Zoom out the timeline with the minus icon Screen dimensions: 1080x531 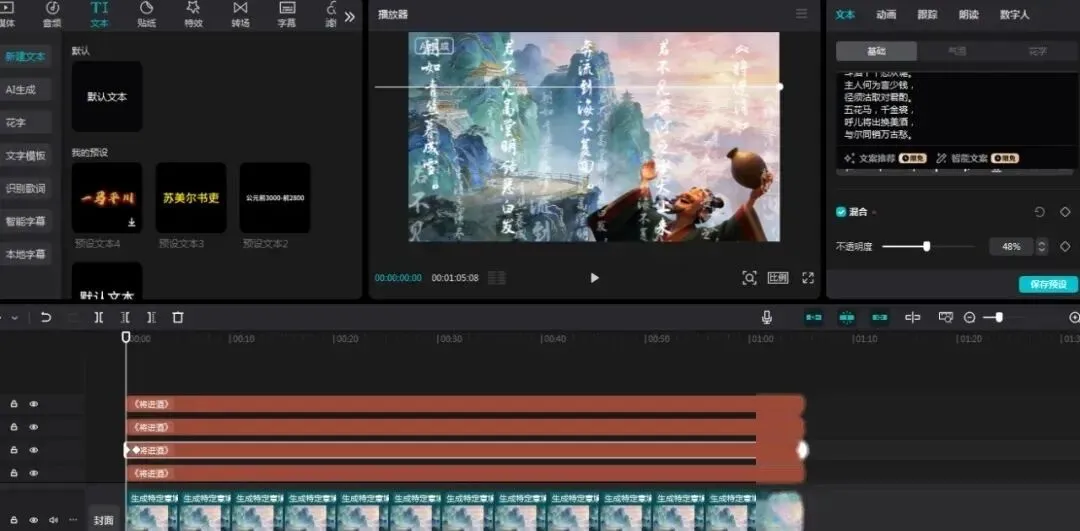coord(970,317)
